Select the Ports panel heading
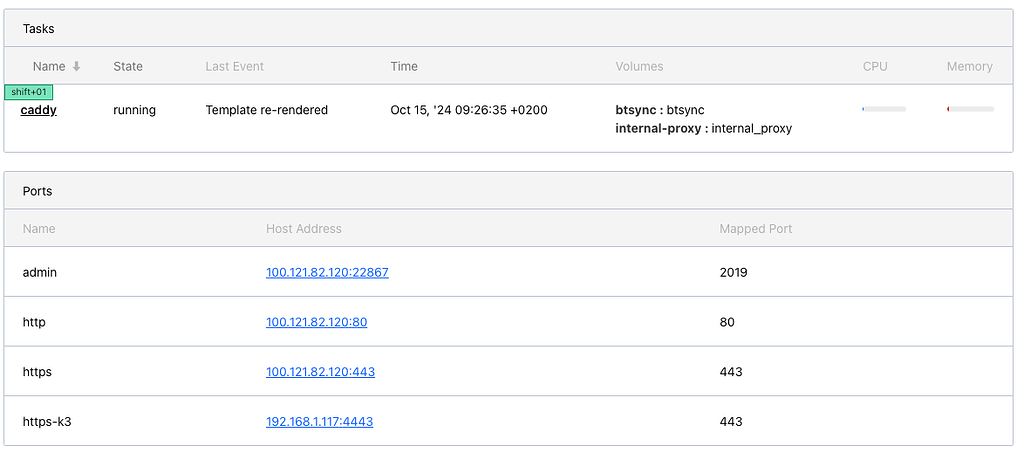 pyautogui.click(x=37, y=191)
